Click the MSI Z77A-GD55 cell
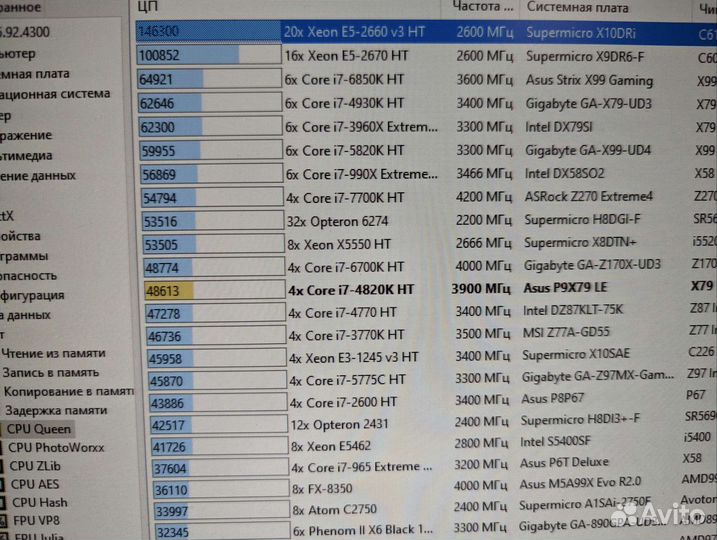717x540 pixels. (x=566, y=332)
